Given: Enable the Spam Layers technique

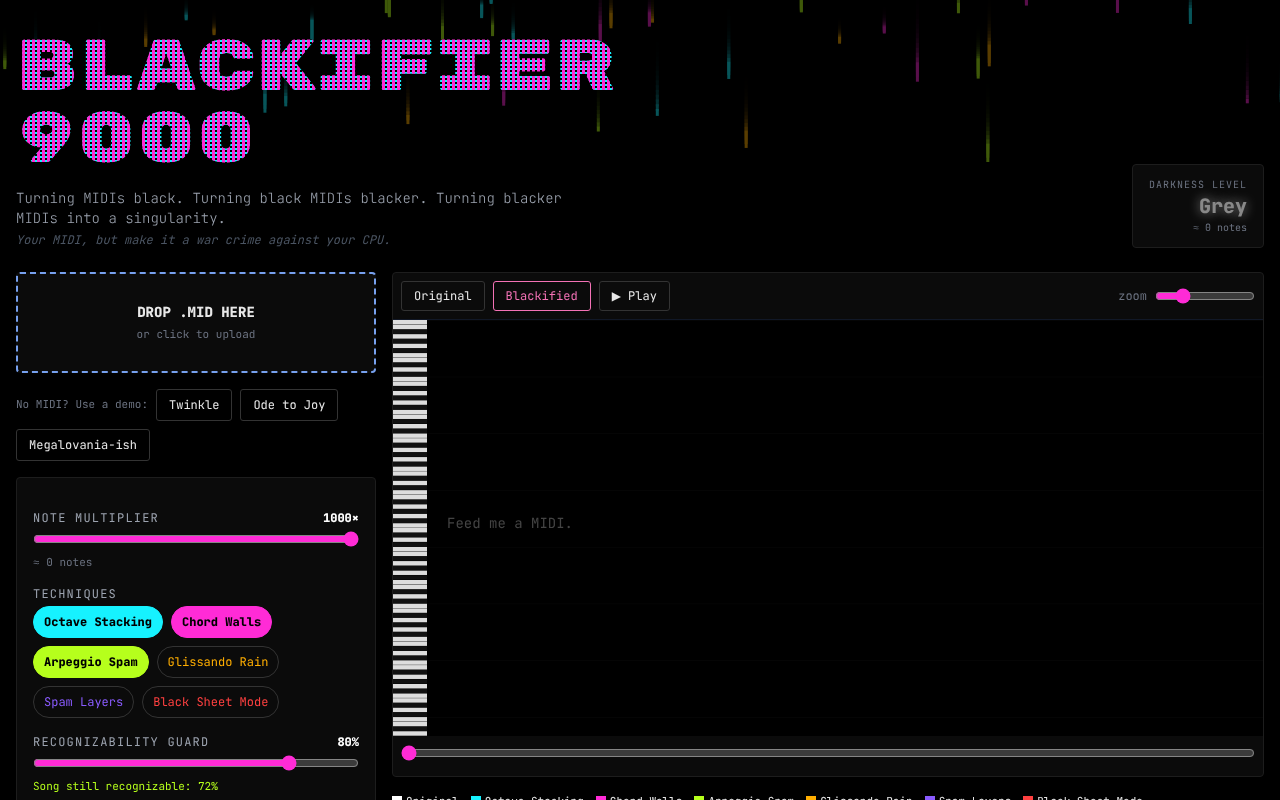Looking at the screenshot, I should 83,702.
